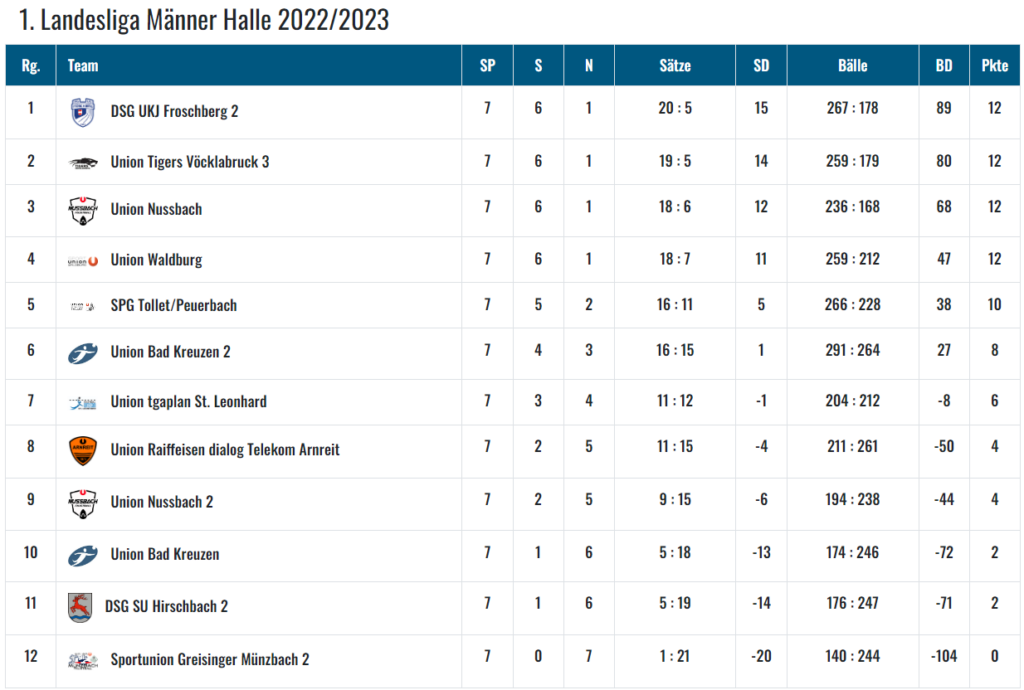Viewport: 1024px width, 690px height.
Task: Click the Union tgaplan St. Leonhard logo
Action: tap(83, 403)
